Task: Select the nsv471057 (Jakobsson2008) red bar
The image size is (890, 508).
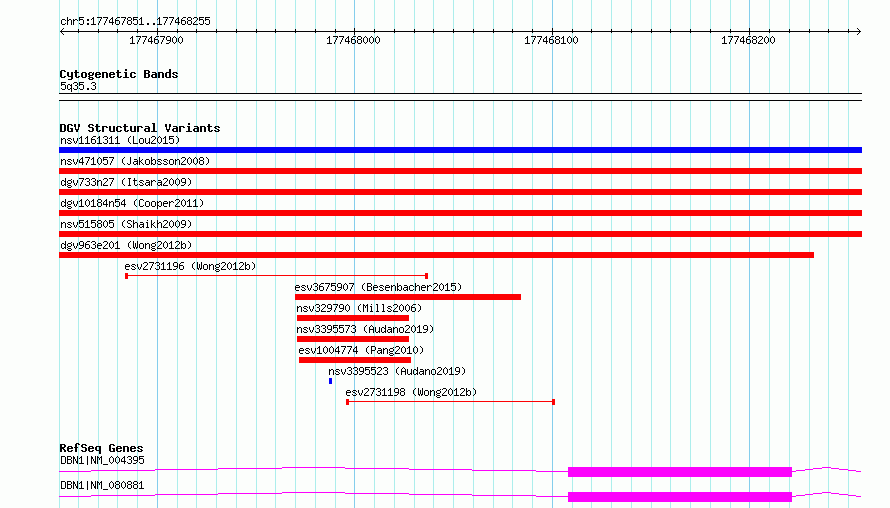Action: 460,171
